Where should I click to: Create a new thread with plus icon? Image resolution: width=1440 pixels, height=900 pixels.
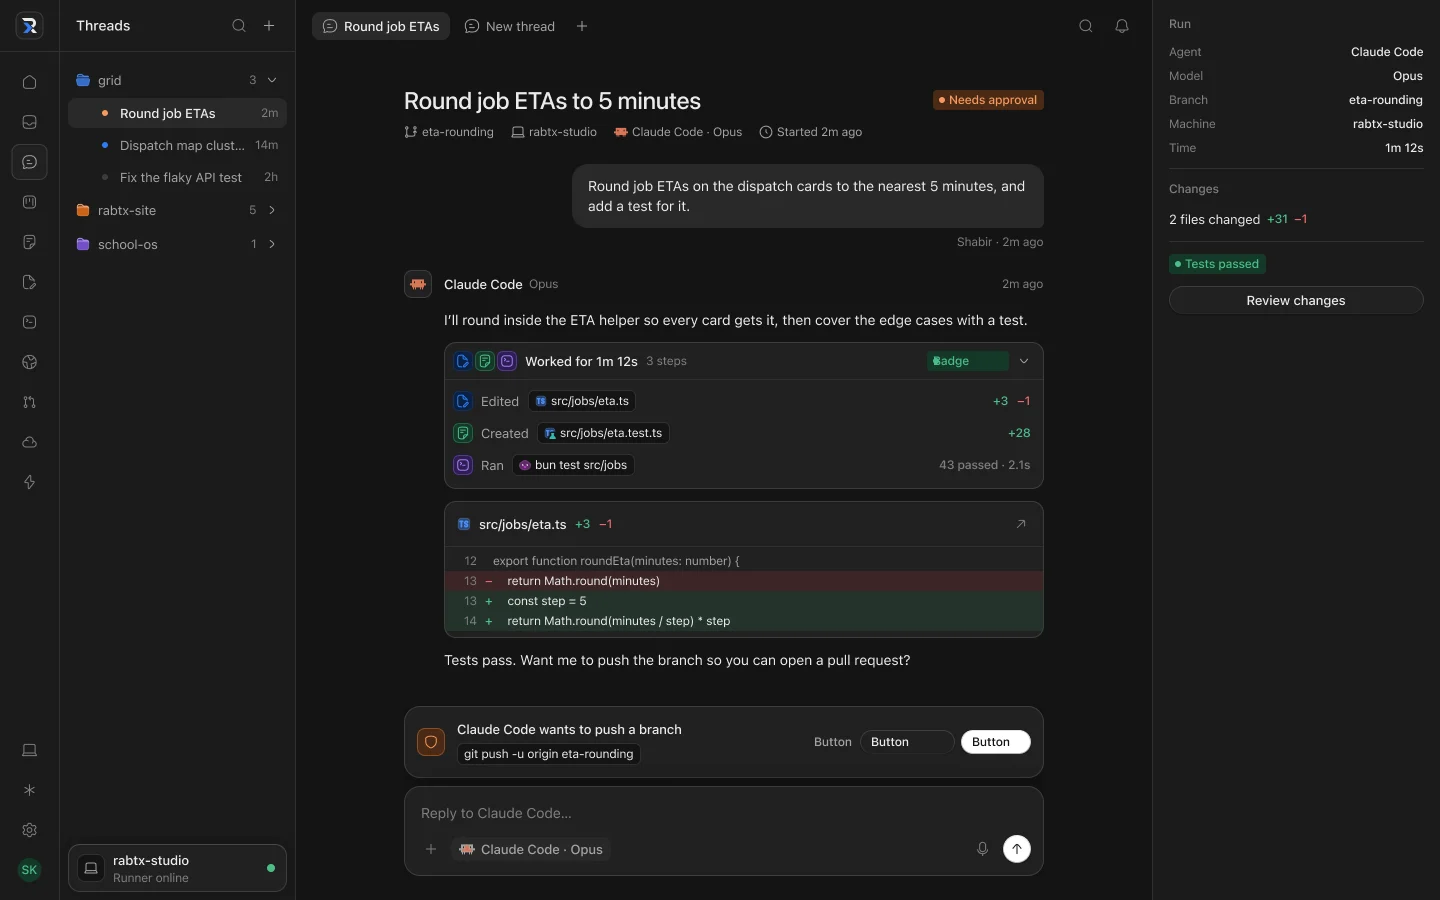click(x=269, y=26)
